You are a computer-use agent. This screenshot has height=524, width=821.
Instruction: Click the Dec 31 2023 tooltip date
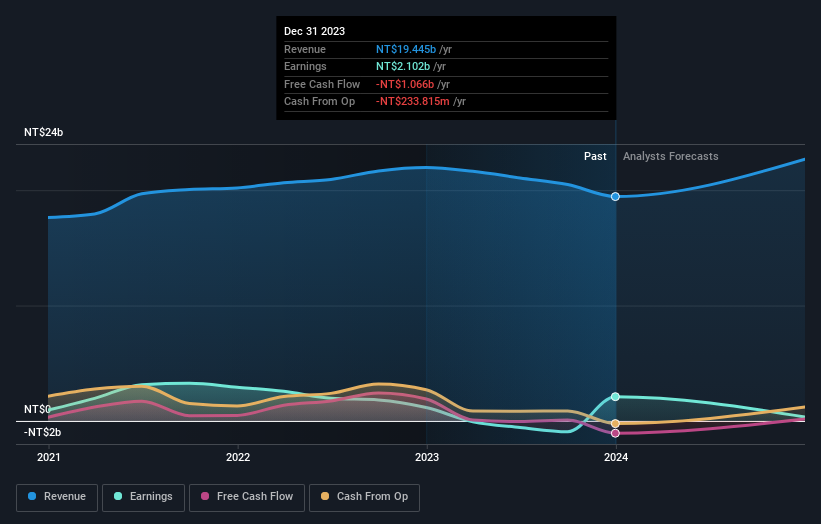(314, 31)
